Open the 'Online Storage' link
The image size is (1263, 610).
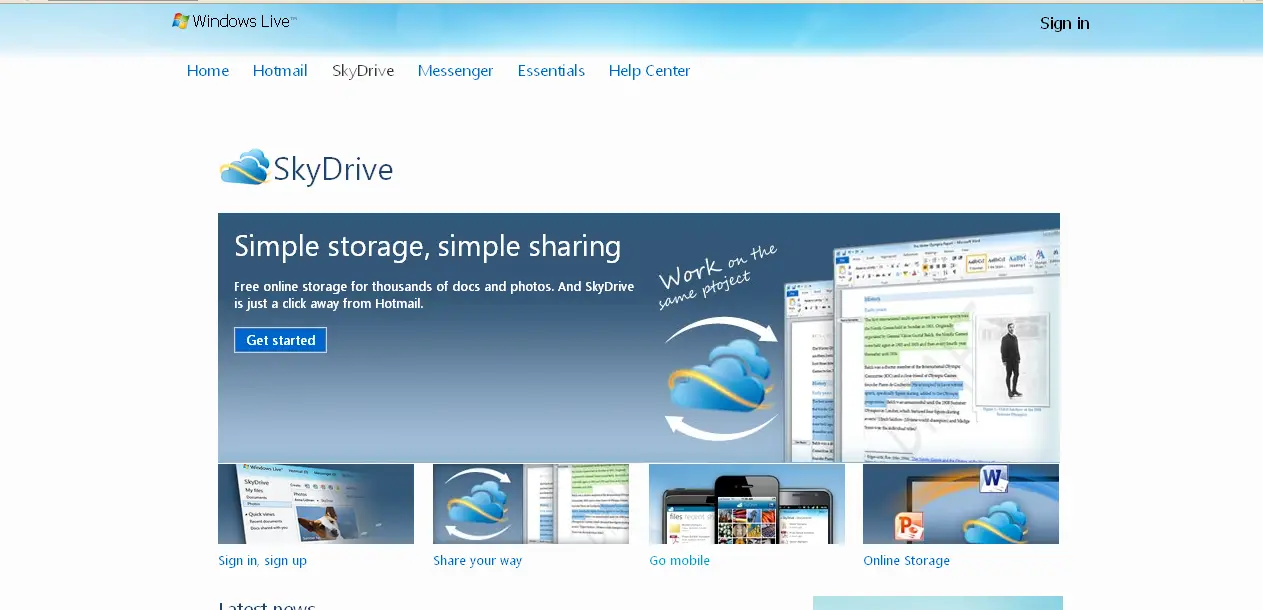pos(907,561)
